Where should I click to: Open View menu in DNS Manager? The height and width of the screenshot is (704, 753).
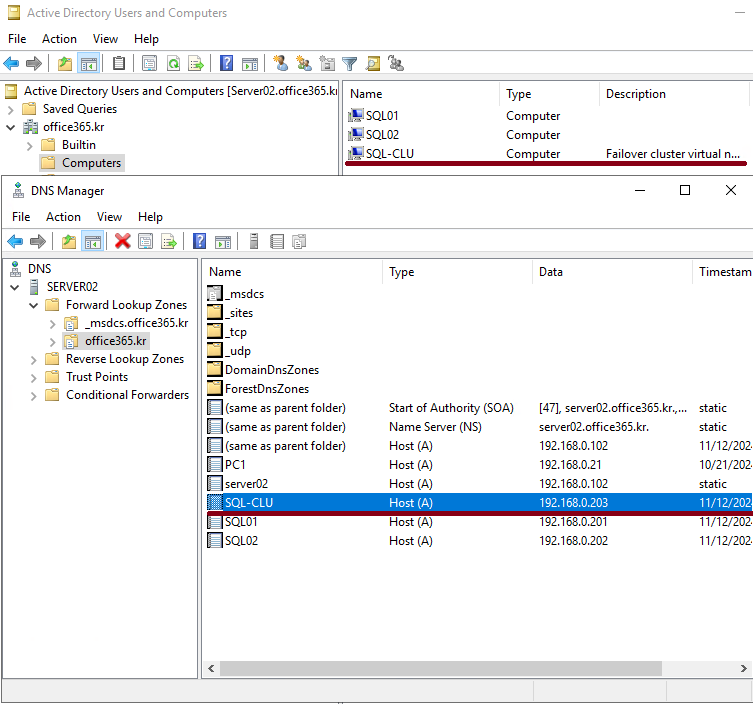point(109,217)
